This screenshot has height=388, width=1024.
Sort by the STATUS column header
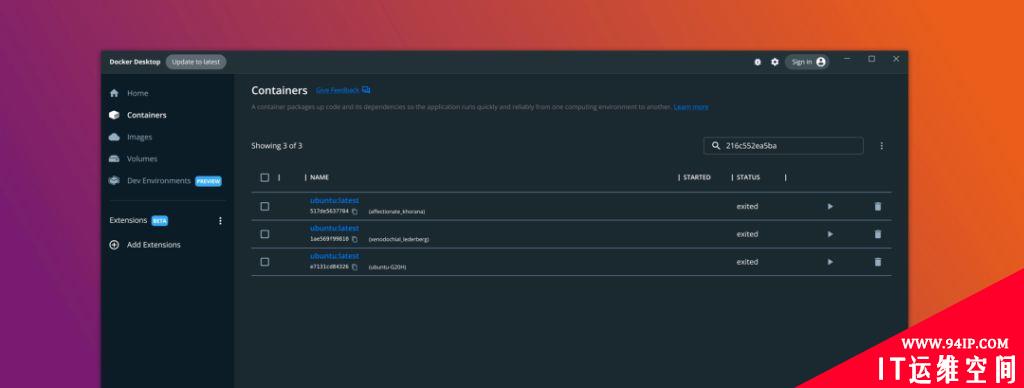point(748,177)
